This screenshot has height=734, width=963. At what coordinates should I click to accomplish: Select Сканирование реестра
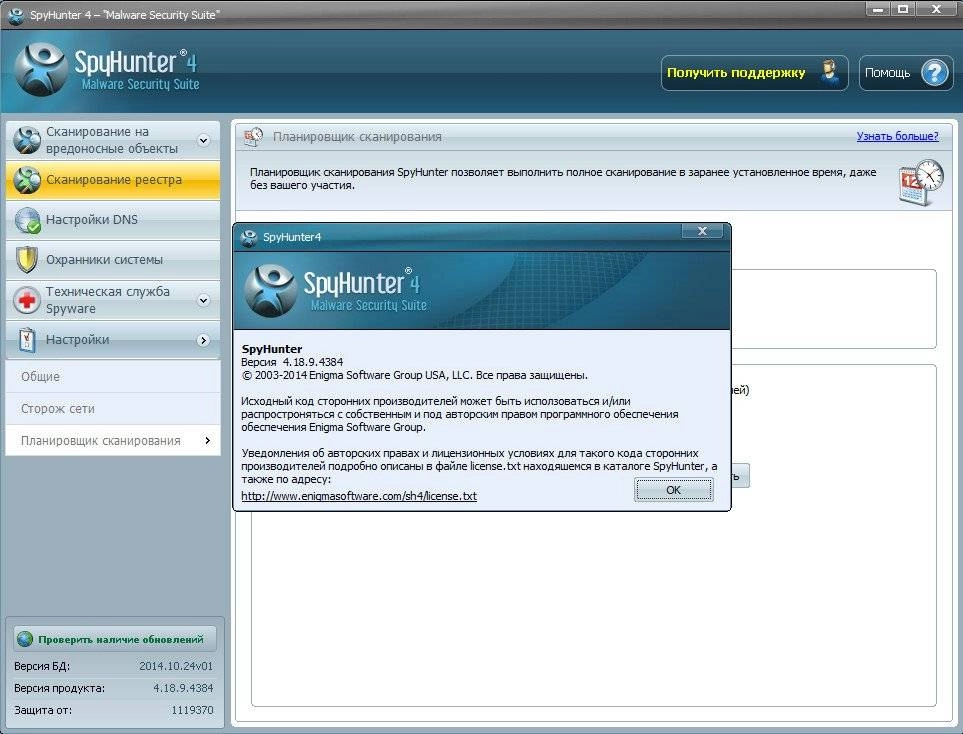point(113,180)
